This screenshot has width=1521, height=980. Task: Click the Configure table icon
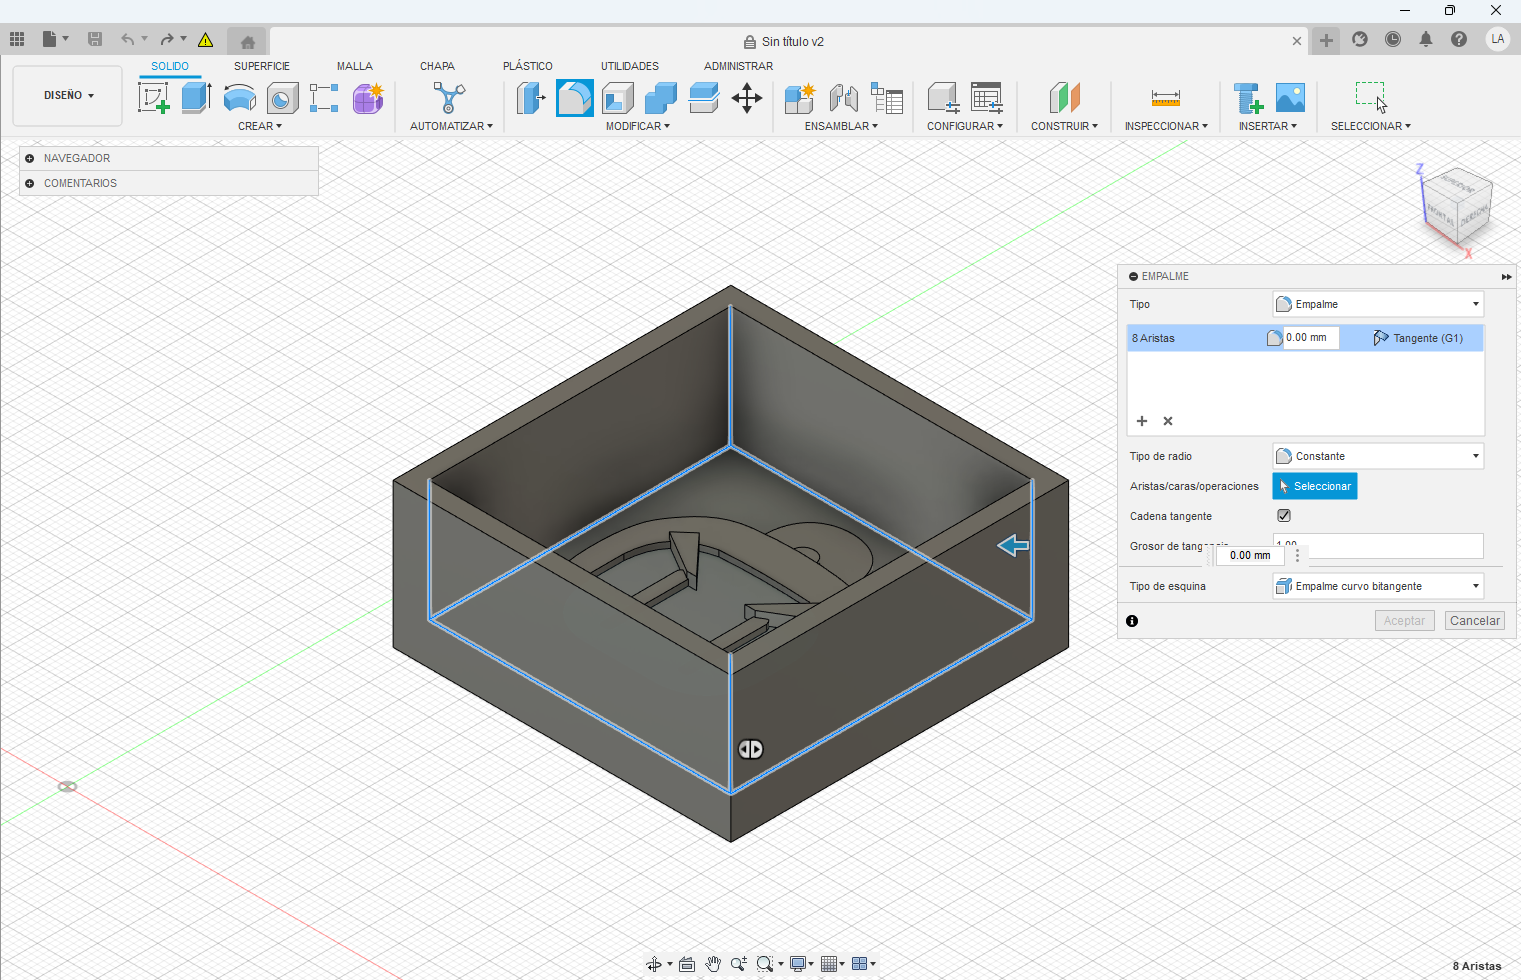(987, 98)
